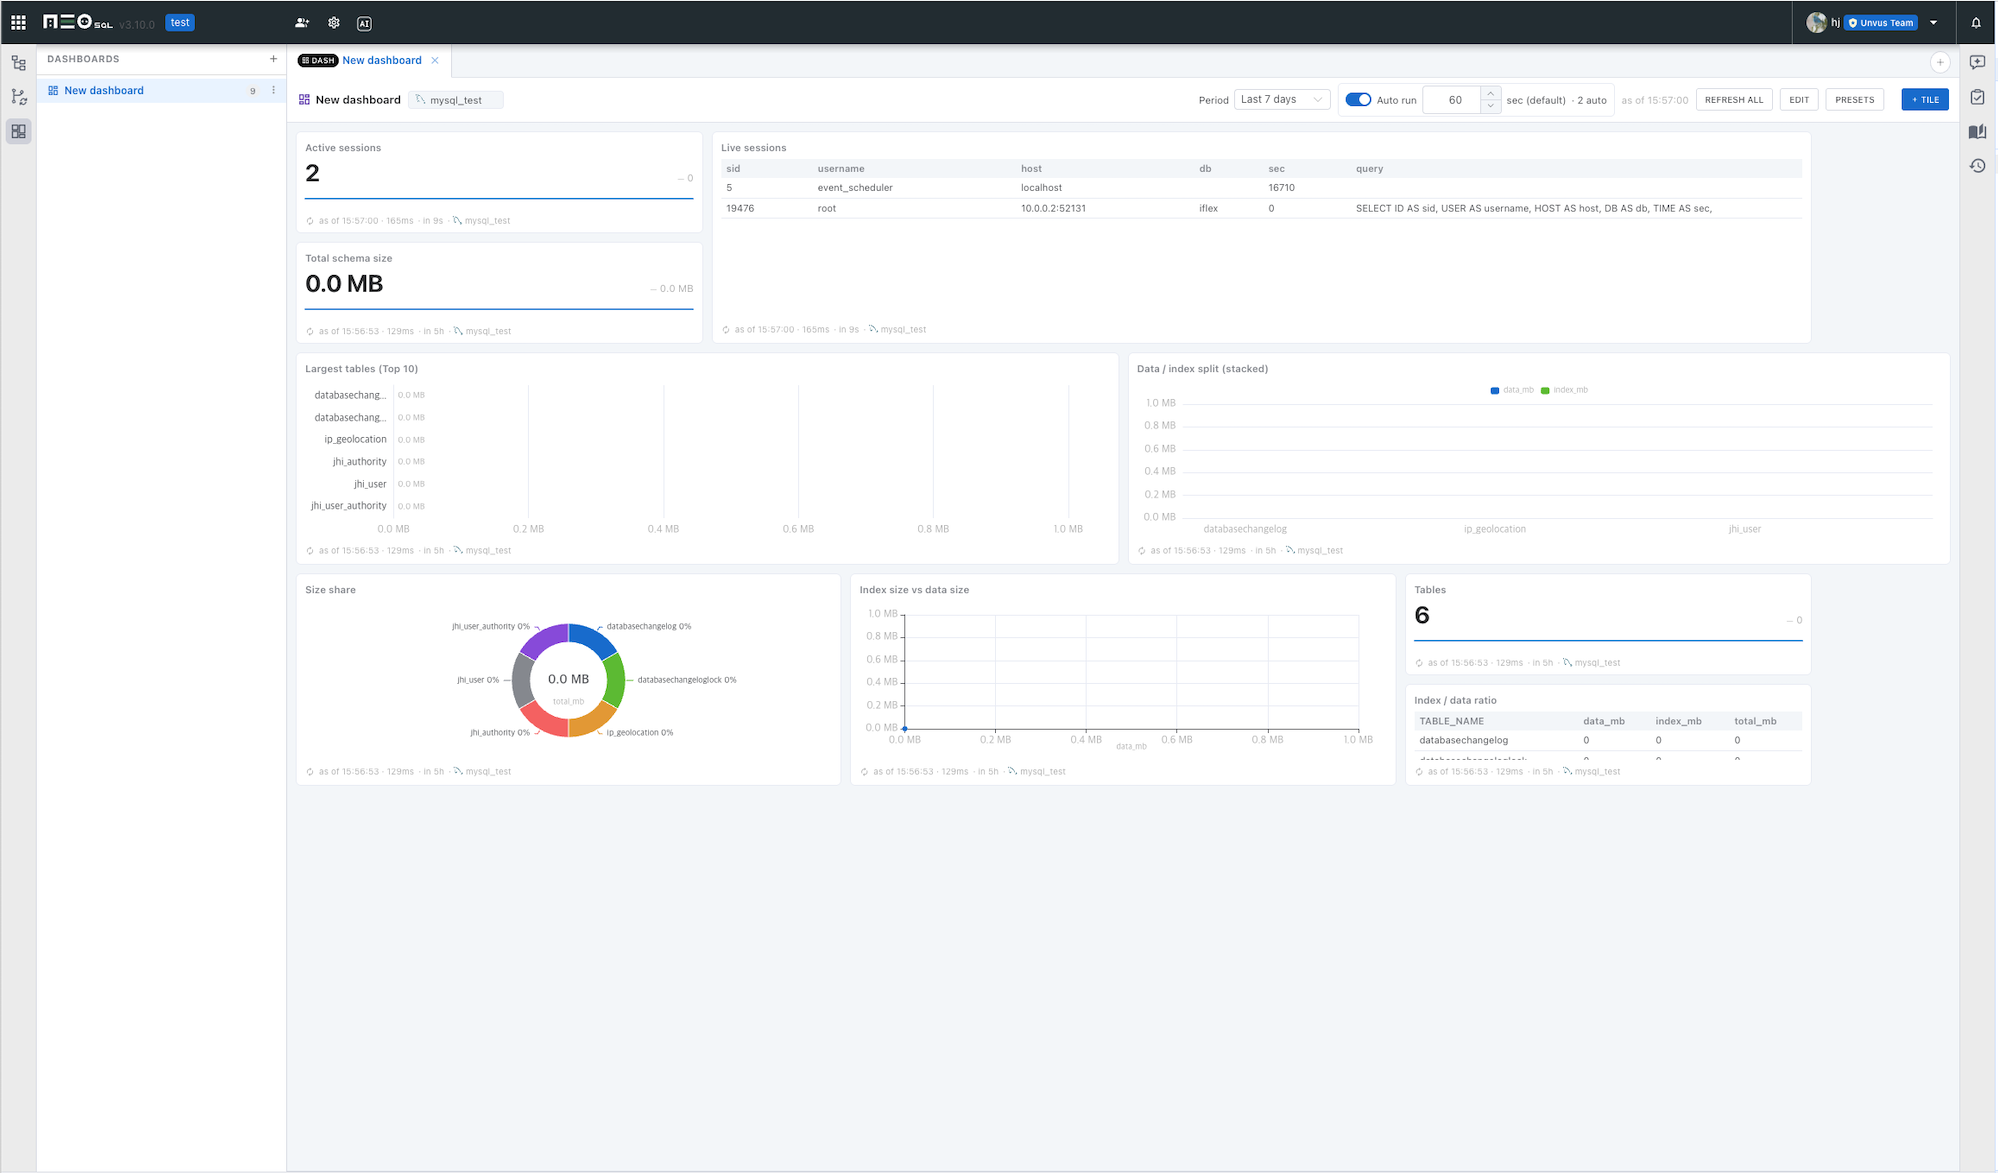Click the REFRESH ALL button
This screenshot has height=1173, width=1998.
coord(1734,100)
